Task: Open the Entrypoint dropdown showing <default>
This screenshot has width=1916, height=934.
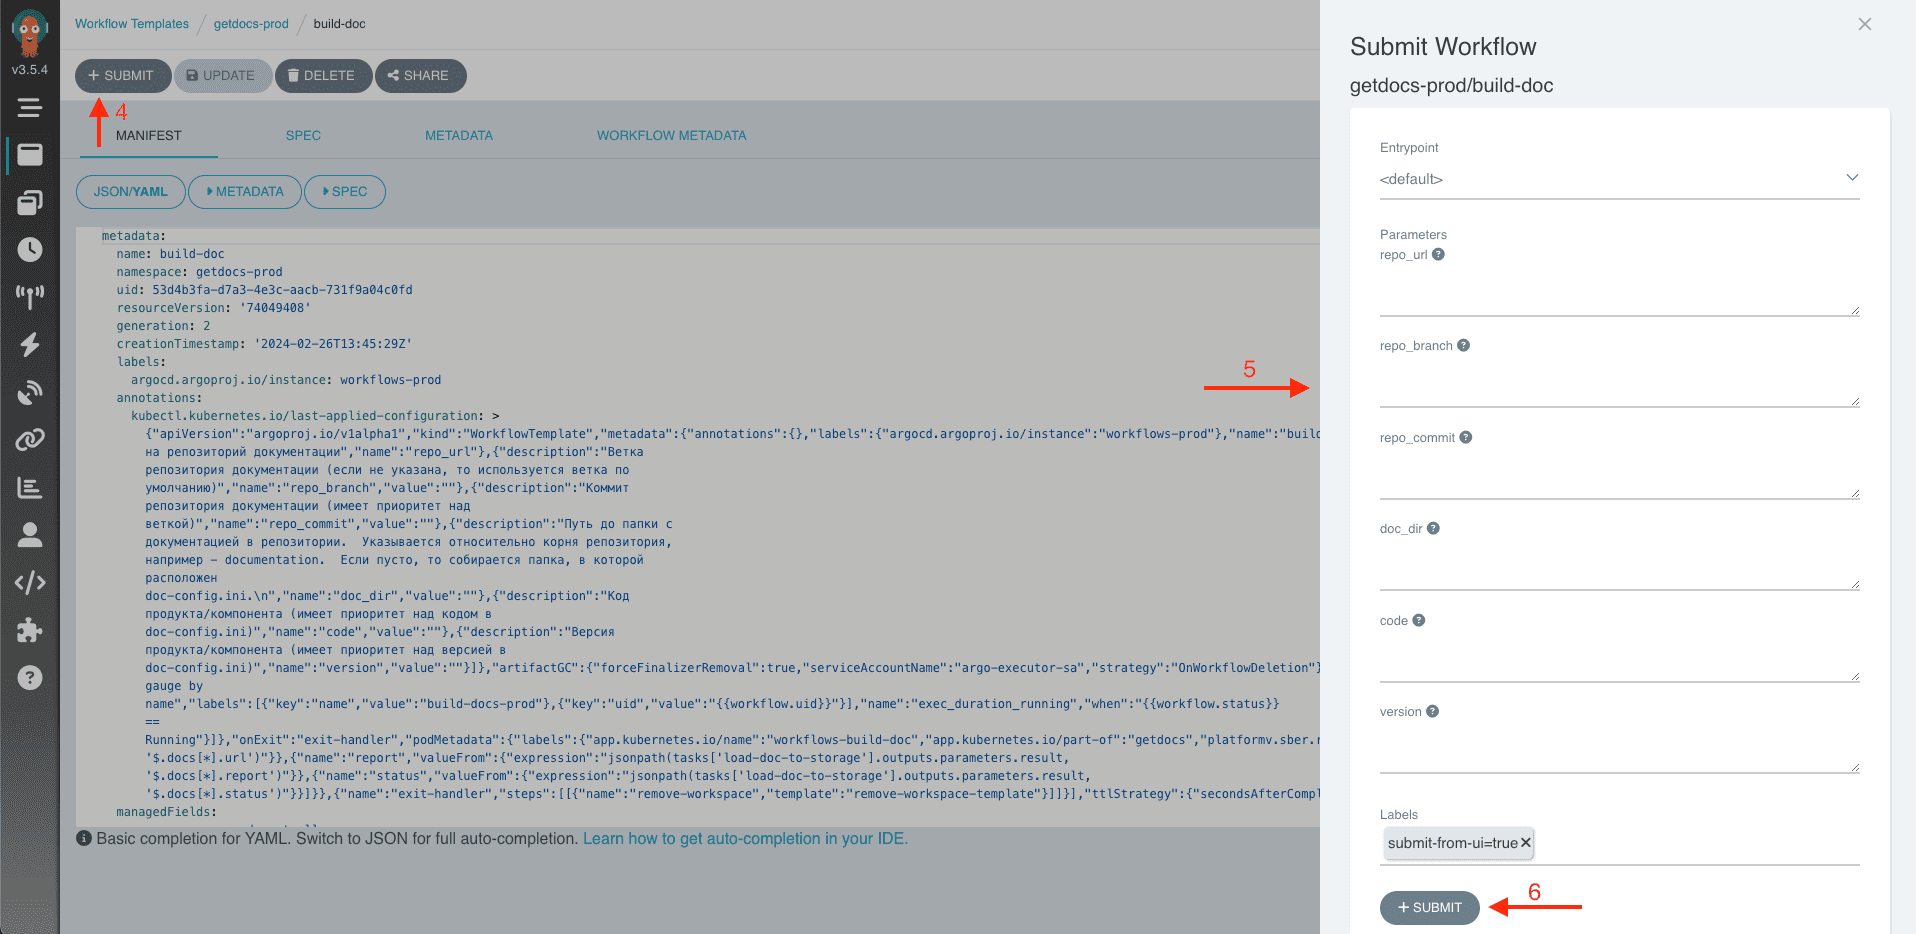Action: [x=1617, y=179]
